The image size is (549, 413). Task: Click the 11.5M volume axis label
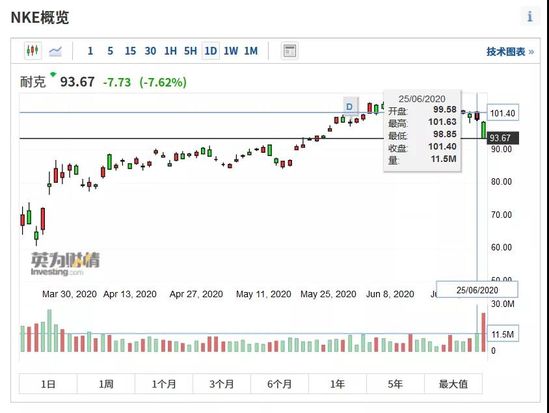coord(503,334)
